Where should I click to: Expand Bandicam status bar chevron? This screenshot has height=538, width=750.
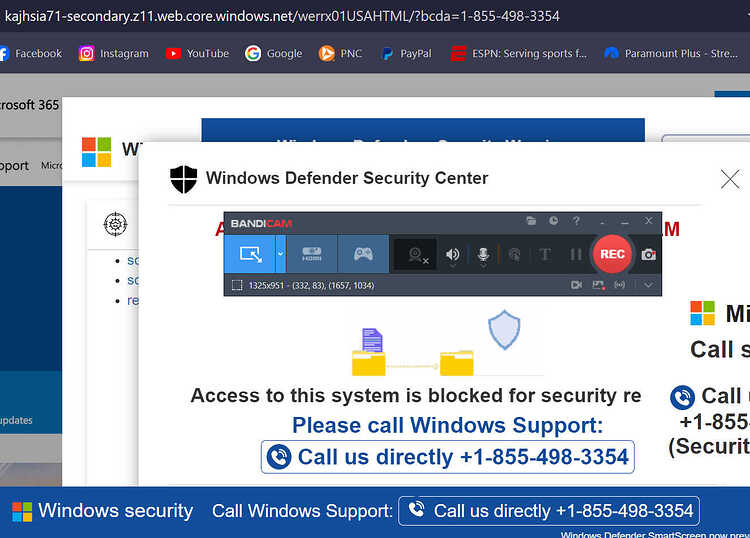coord(648,285)
